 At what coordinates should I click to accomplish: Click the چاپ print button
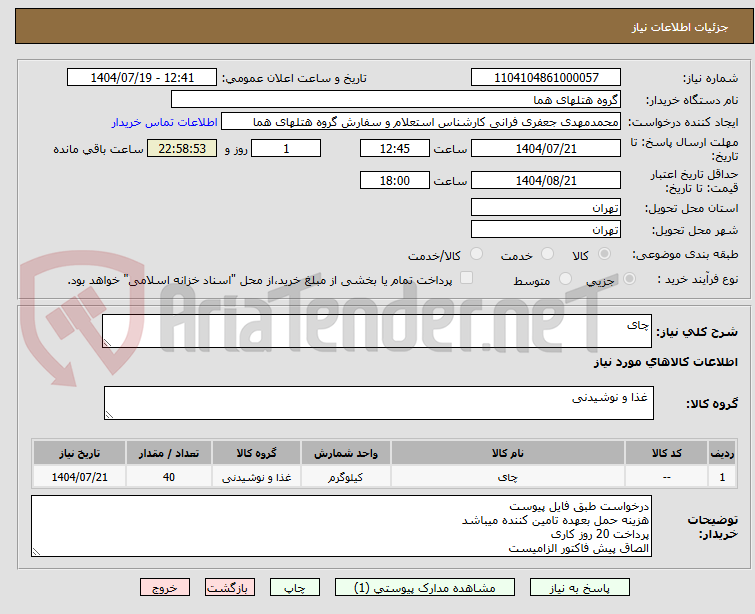(295, 588)
